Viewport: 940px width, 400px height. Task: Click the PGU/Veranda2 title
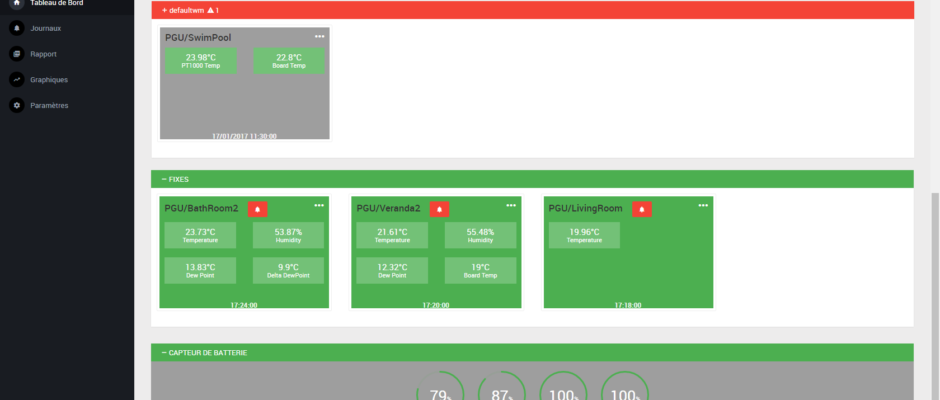coord(388,209)
